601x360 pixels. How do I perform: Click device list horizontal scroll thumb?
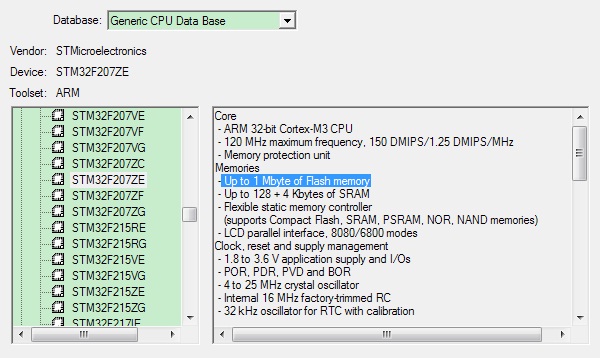point(84,334)
